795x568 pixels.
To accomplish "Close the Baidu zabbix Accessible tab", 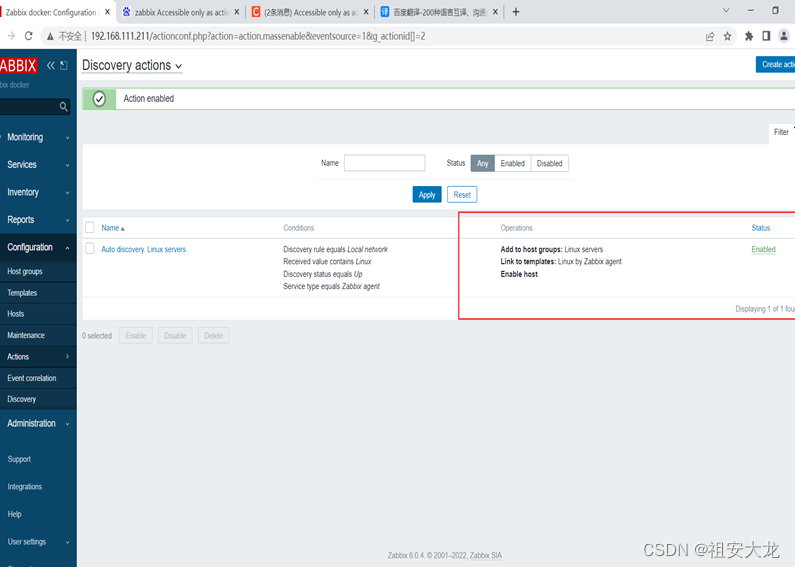I will (236, 12).
